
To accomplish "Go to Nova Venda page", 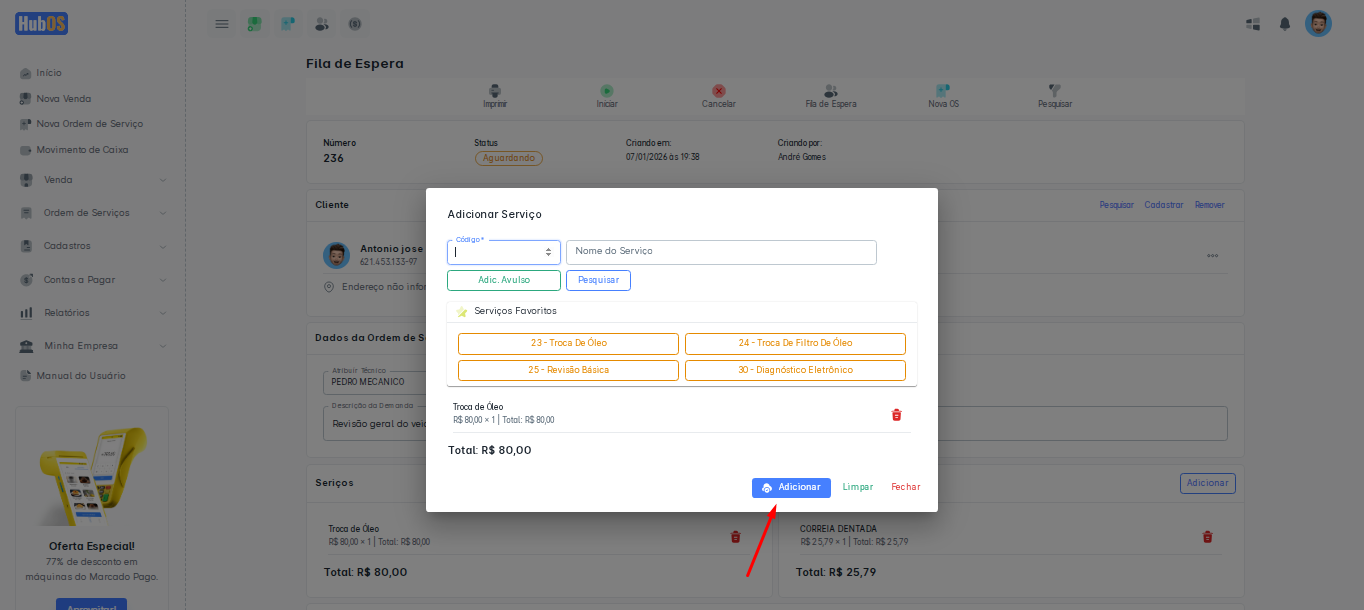I will click(x=63, y=99).
